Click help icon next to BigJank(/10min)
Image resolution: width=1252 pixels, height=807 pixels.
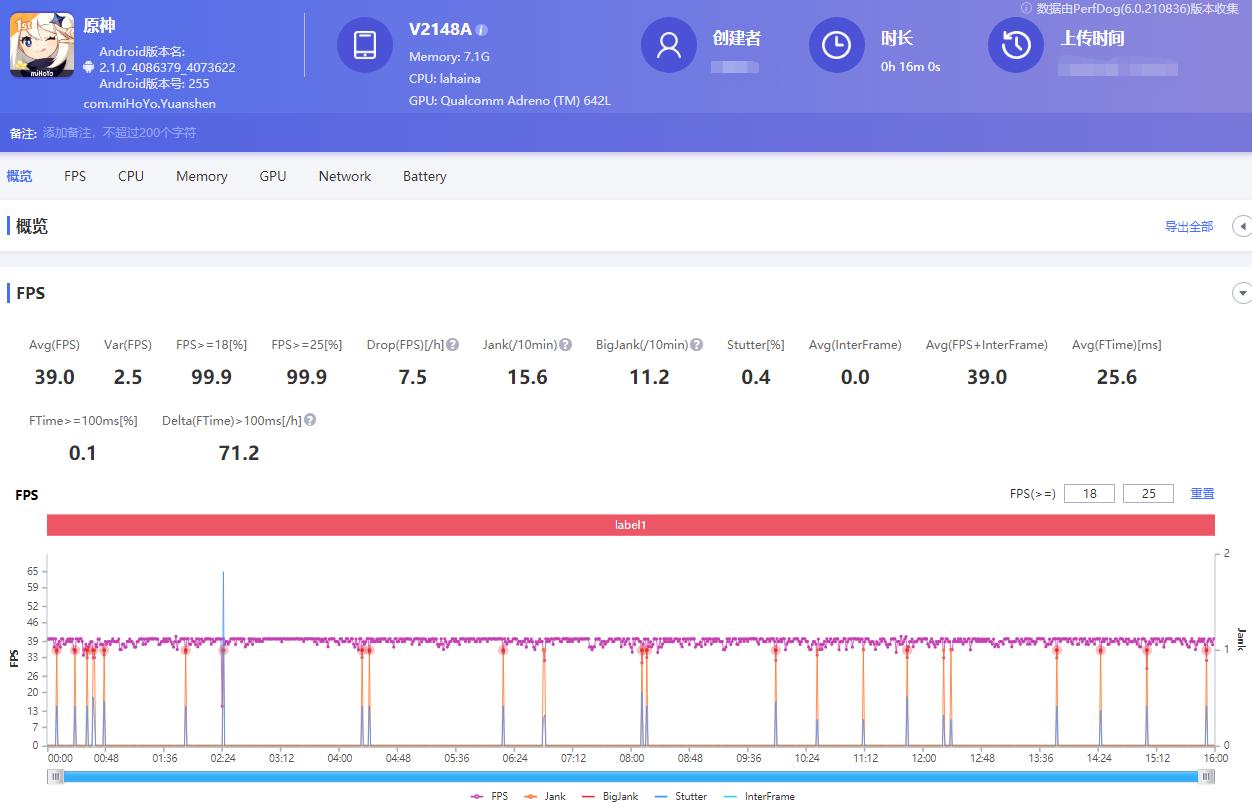(696, 345)
